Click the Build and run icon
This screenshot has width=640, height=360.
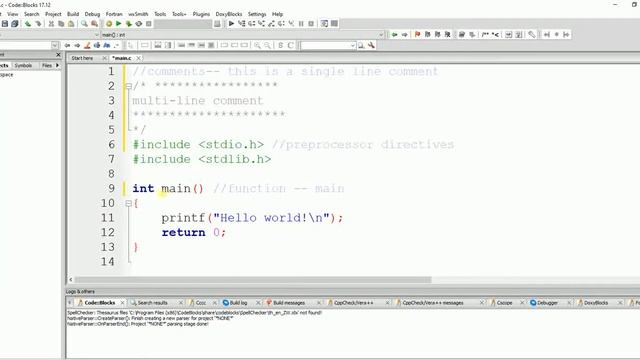[x=129, y=24]
